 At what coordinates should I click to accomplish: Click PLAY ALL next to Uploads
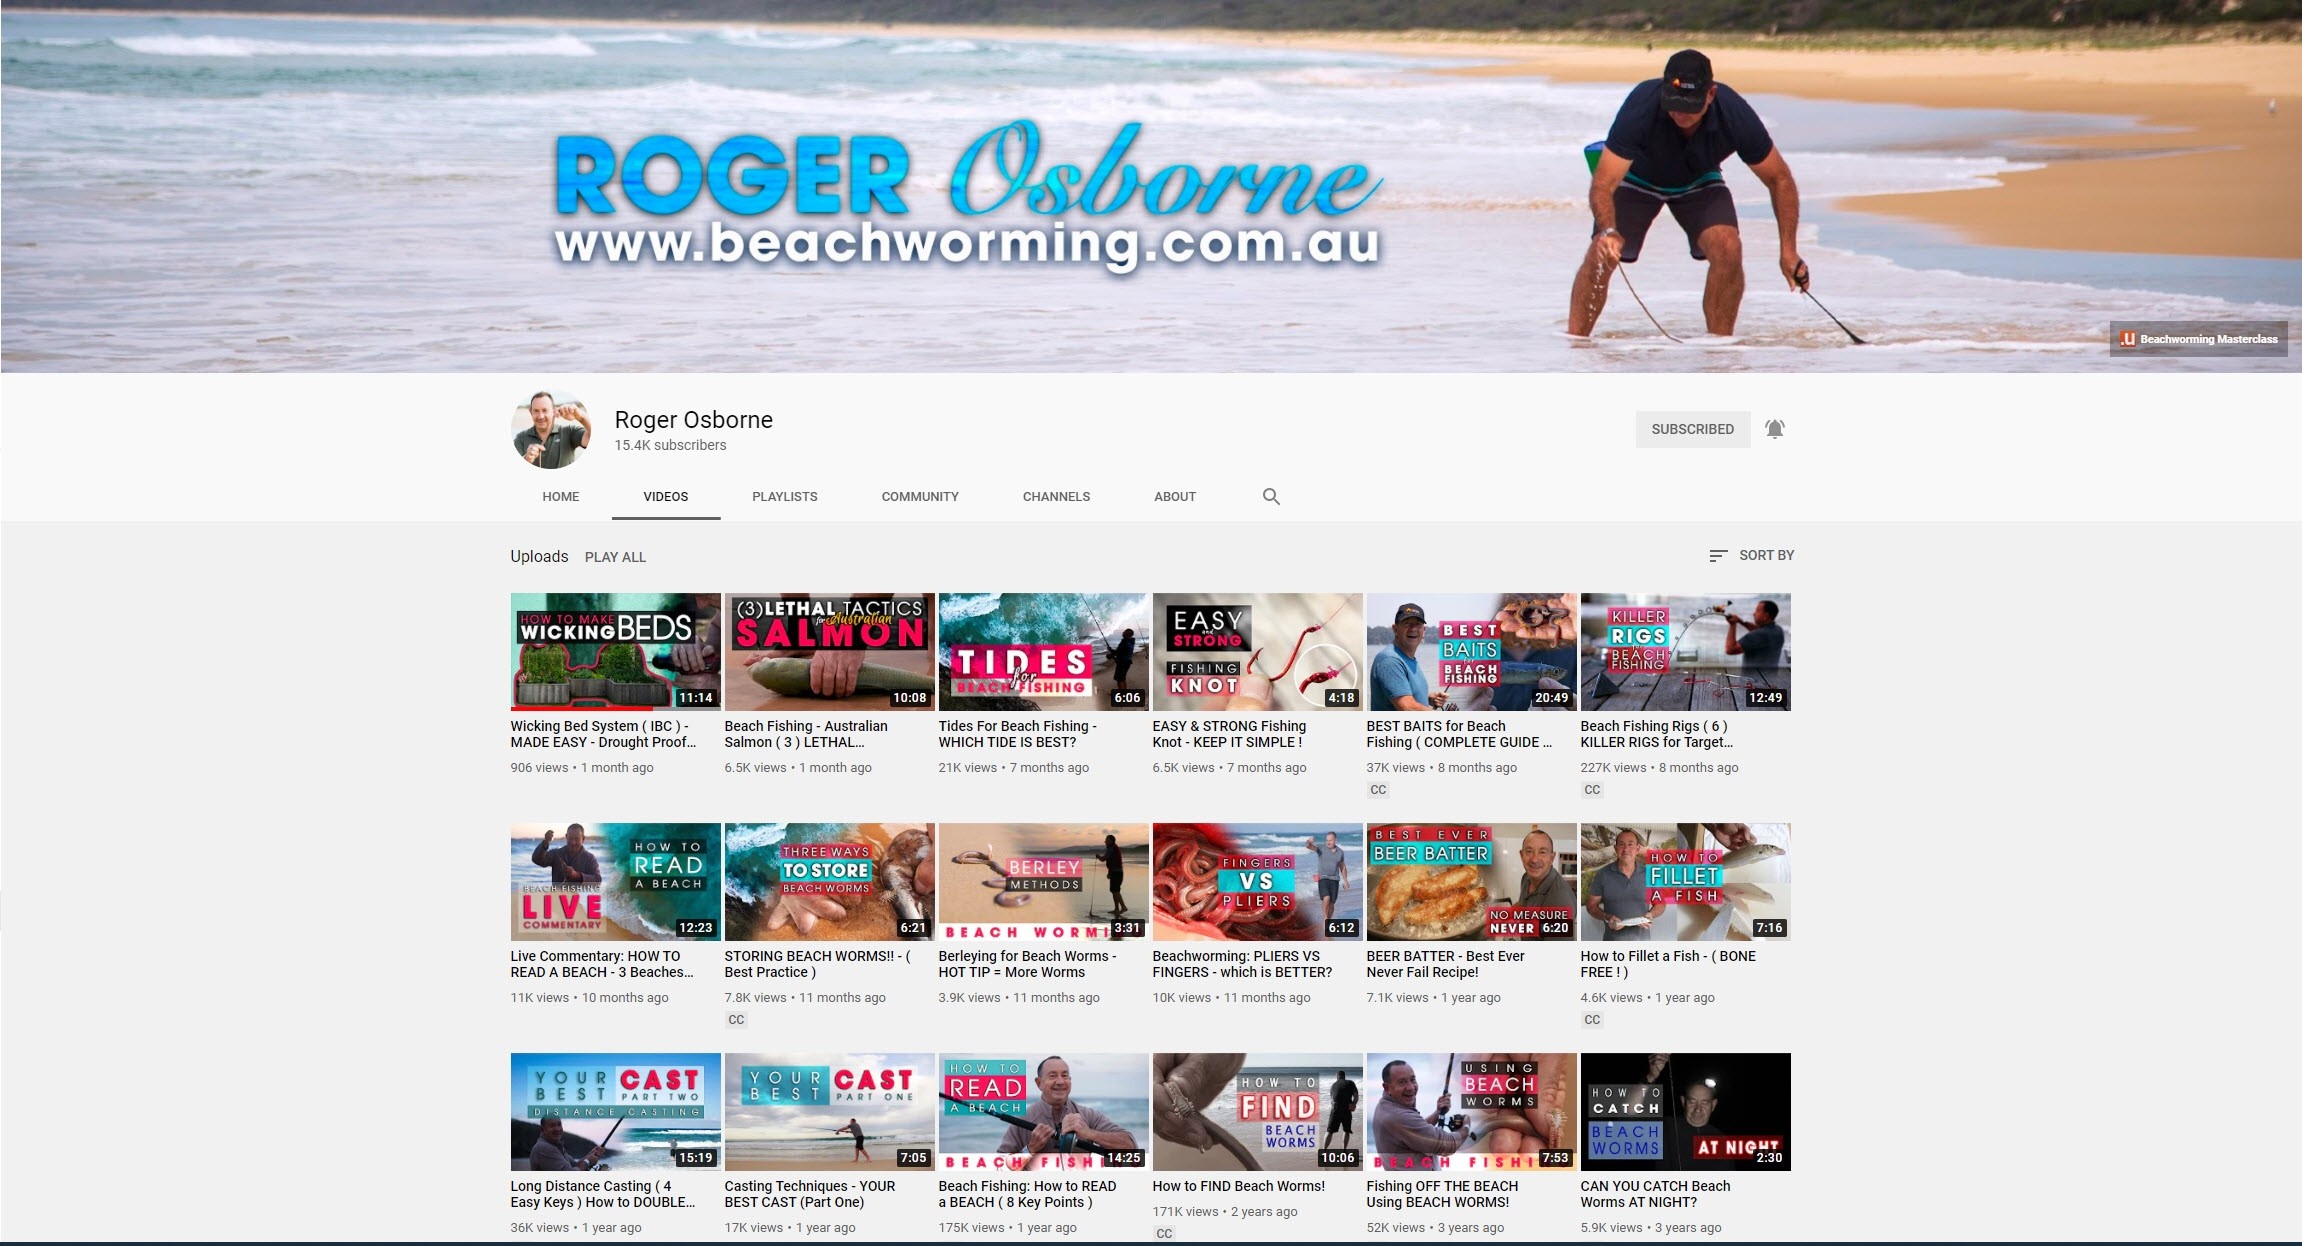(x=615, y=557)
